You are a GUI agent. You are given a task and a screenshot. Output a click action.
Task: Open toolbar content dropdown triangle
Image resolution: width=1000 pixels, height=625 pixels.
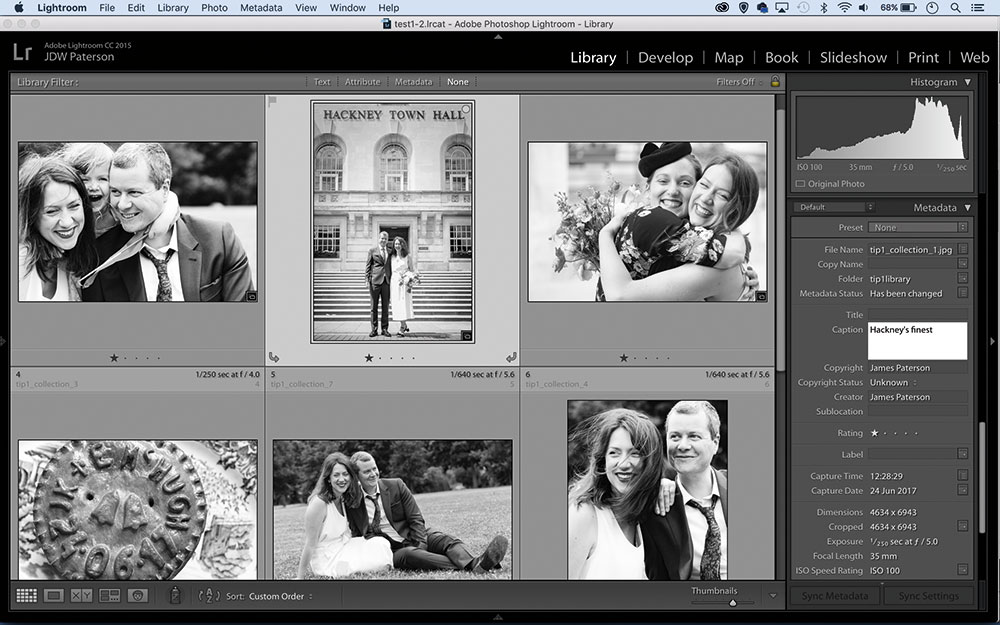[773, 596]
